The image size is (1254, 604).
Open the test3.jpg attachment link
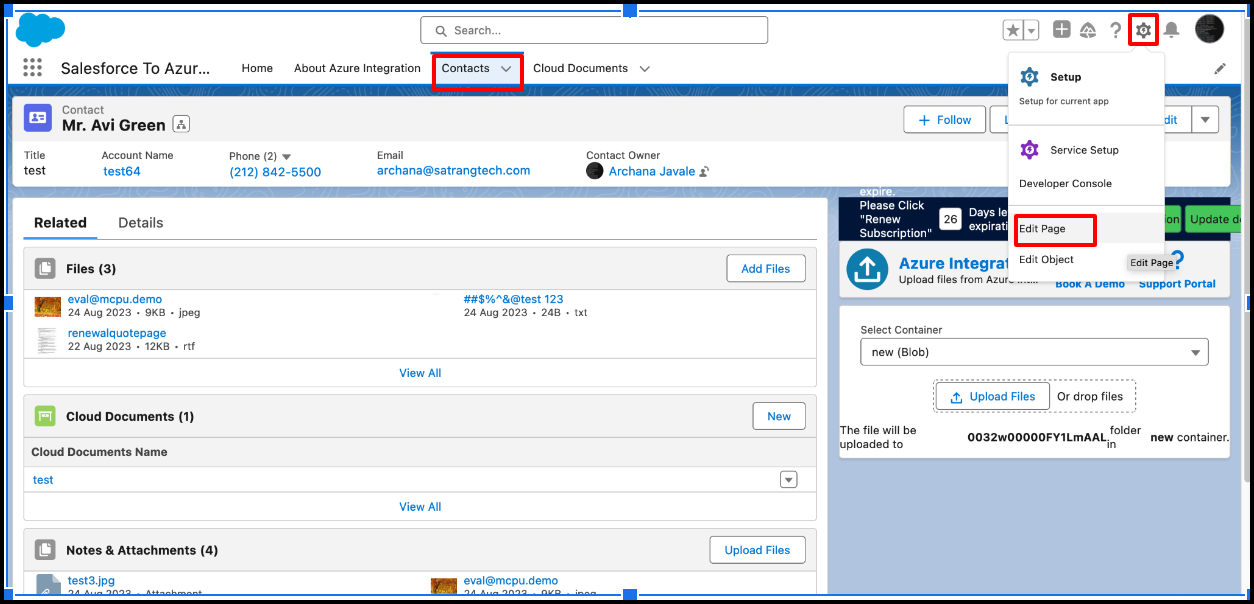pos(91,581)
